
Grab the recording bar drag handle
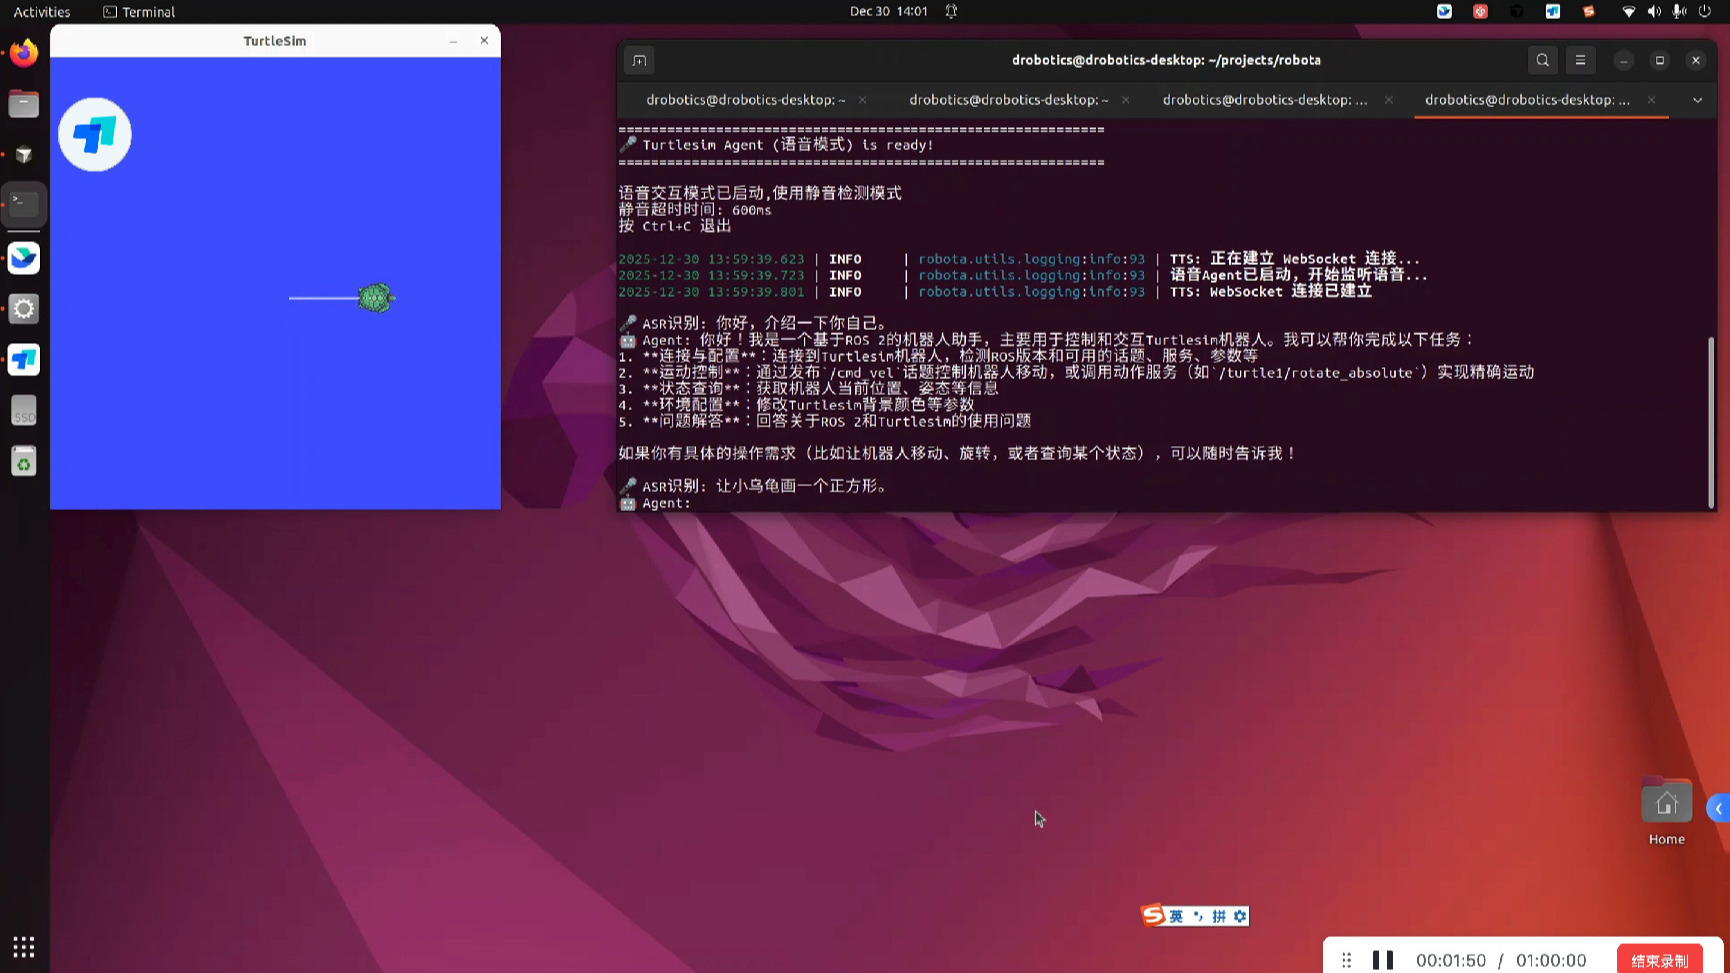(x=1346, y=960)
